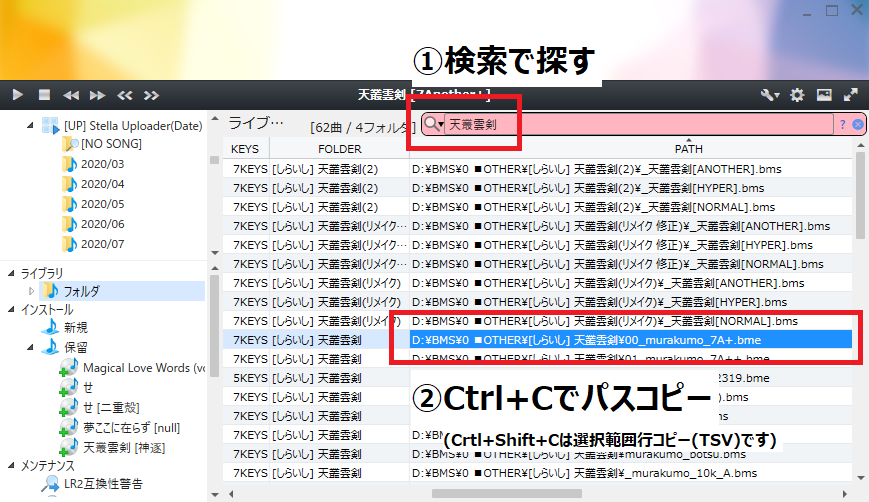Image resolution: width=869 pixels, height=502 pixels.
Task: Open settings with the gear icon
Action: (797, 95)
